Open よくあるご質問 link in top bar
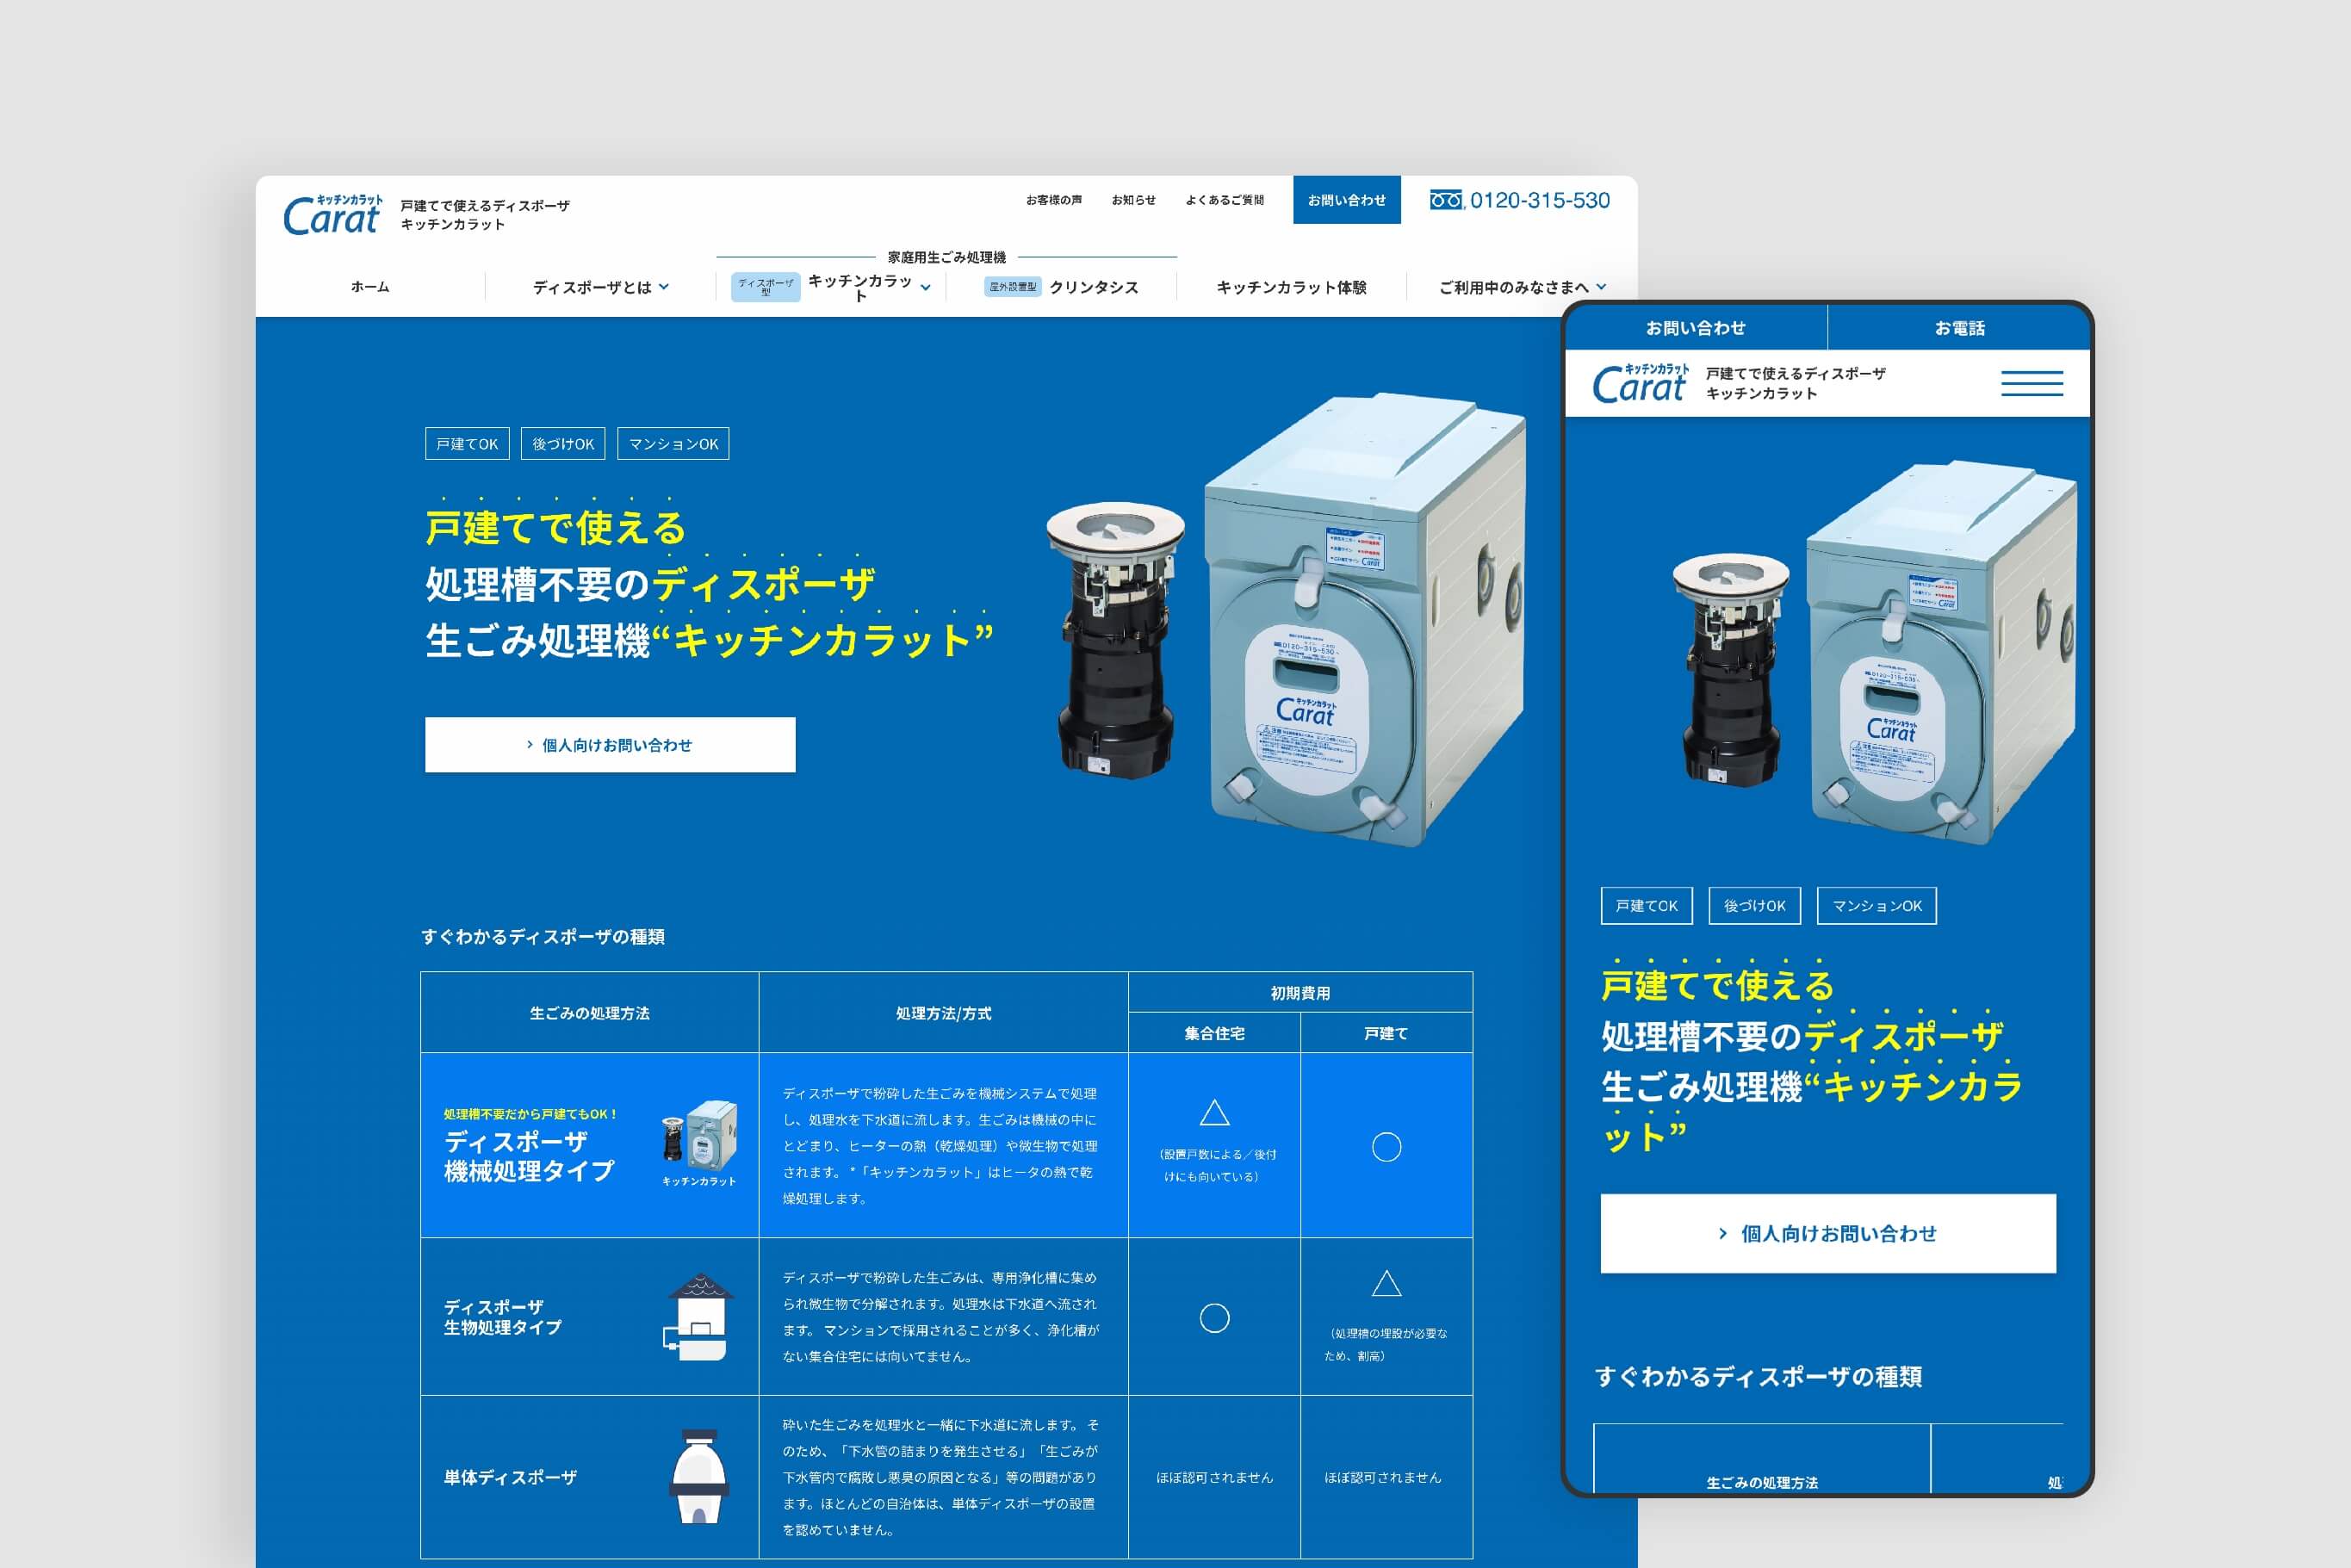This screenshot has height=1568, width=2351. click(x=1224, y=200)
